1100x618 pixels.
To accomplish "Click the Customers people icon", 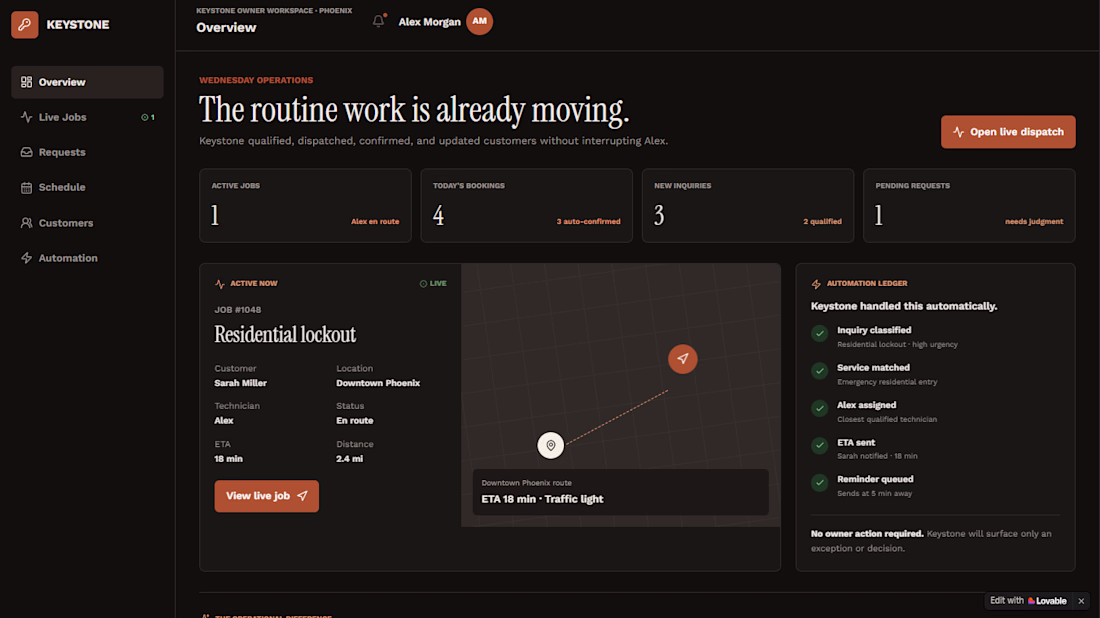I will coord(27,223).
